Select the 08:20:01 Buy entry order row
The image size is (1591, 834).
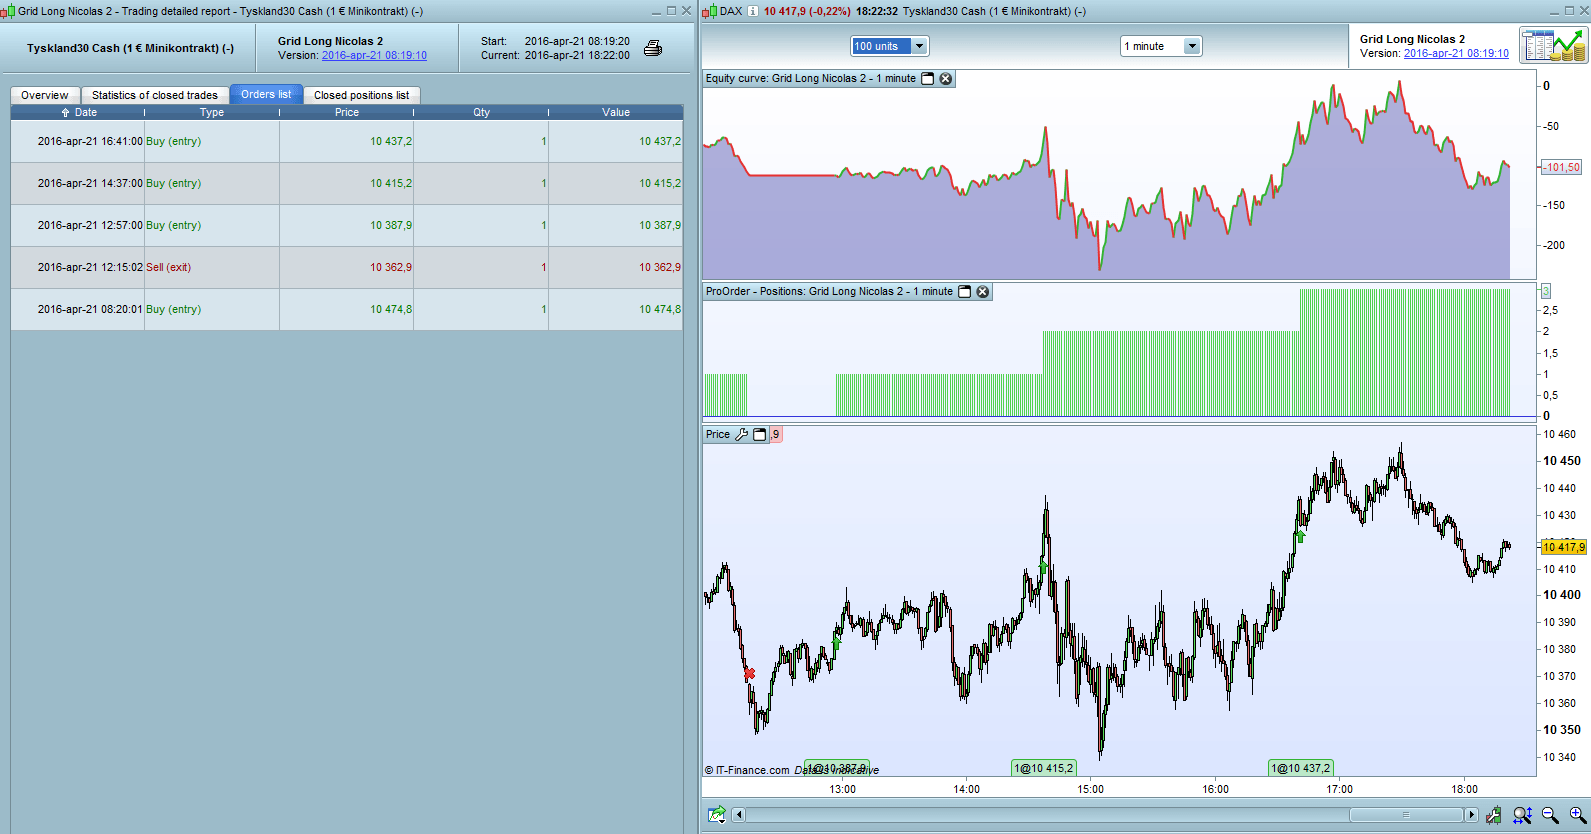(x=347, y=309)
